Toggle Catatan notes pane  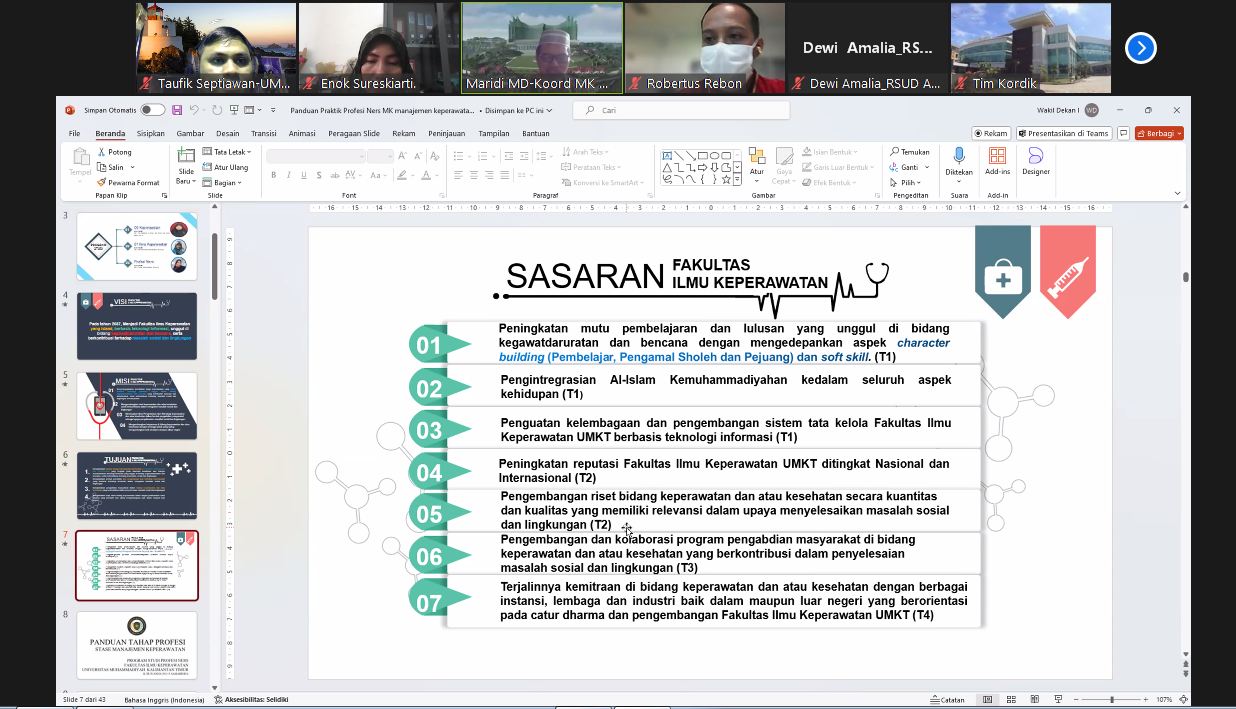click(946, 699)
